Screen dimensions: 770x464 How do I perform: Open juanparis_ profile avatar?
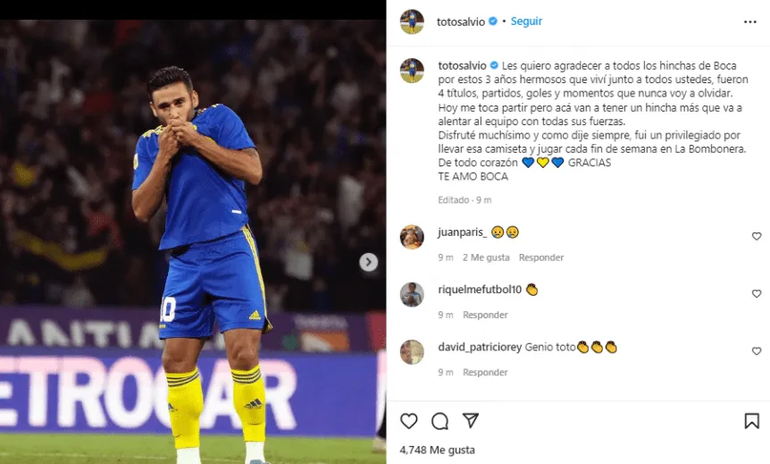[411, 237]
